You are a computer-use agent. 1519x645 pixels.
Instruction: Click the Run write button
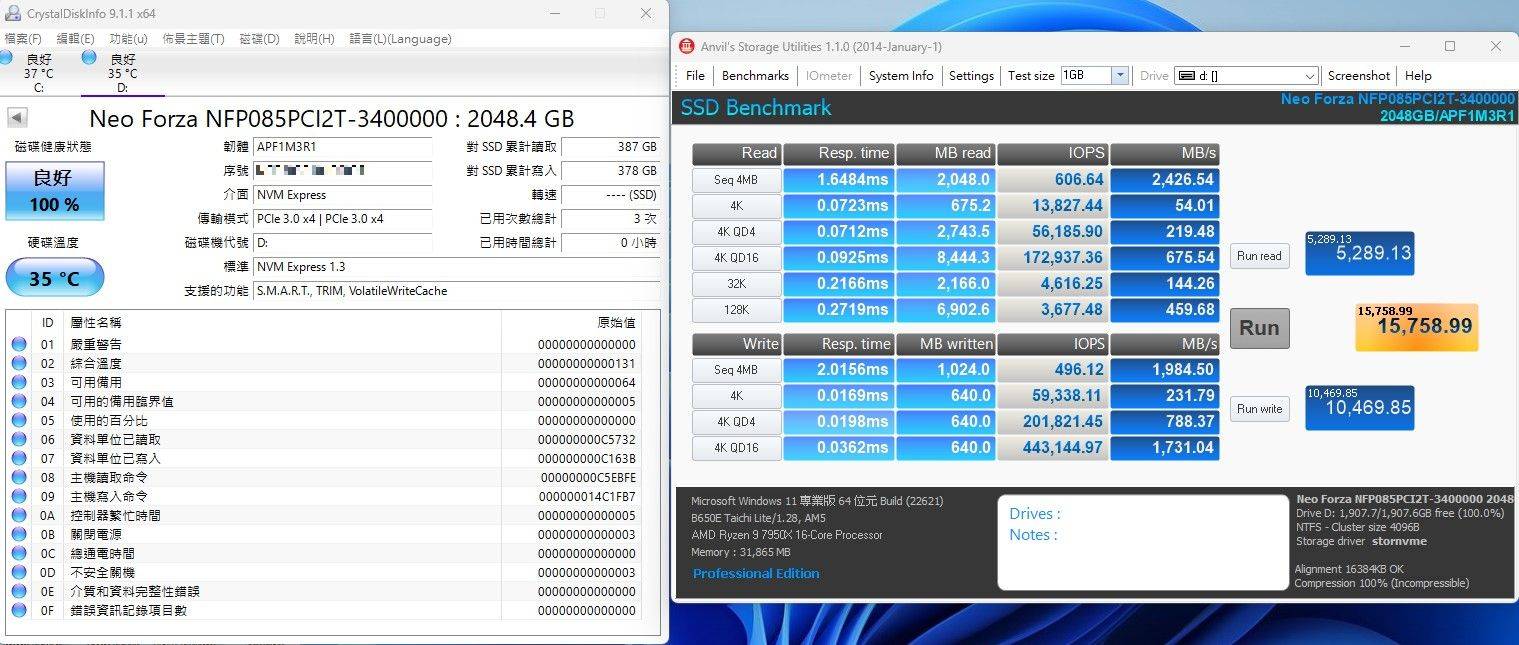(x=1258, y=408)
